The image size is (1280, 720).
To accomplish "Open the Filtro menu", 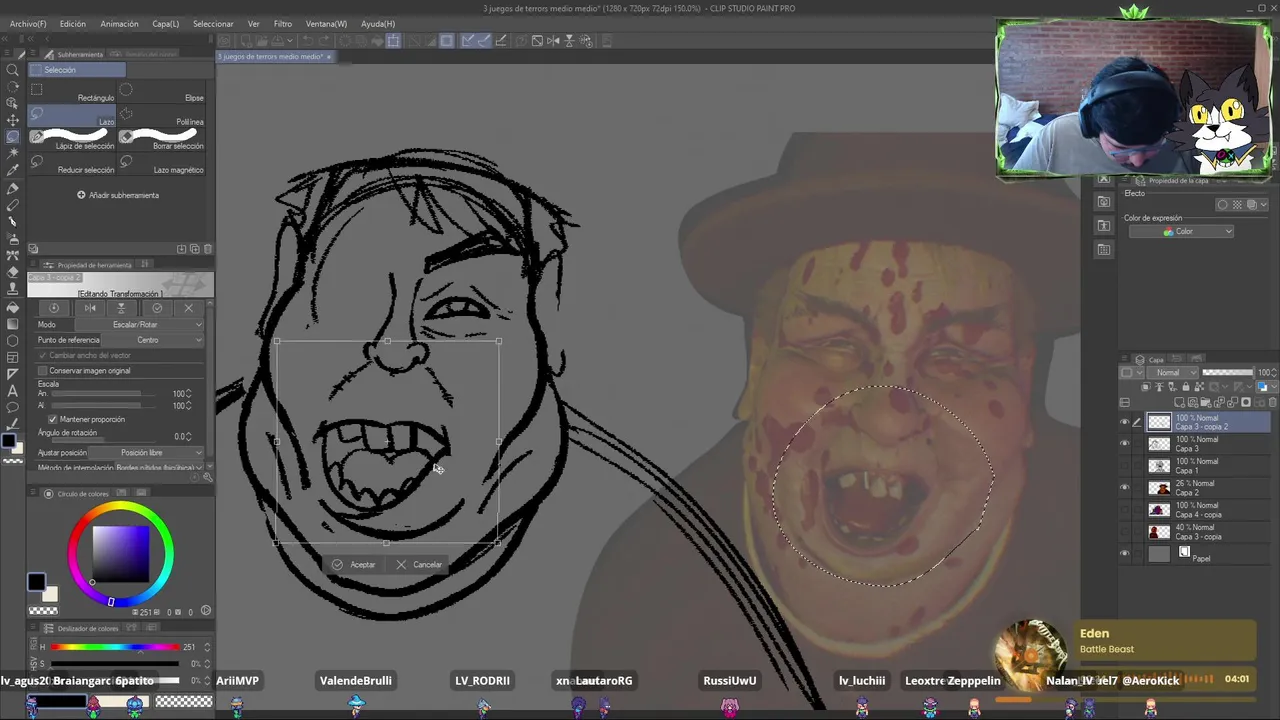I will click(283, 24).
